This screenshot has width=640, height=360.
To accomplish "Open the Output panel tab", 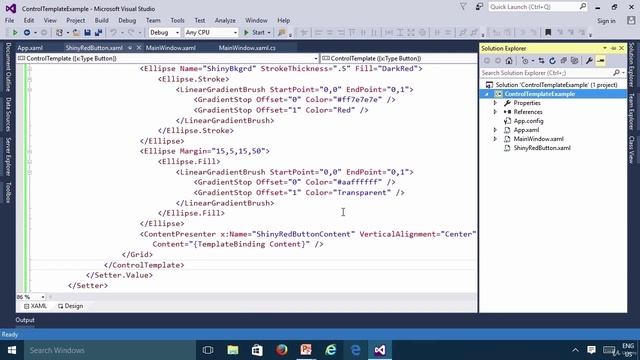I will coord(25,320).
